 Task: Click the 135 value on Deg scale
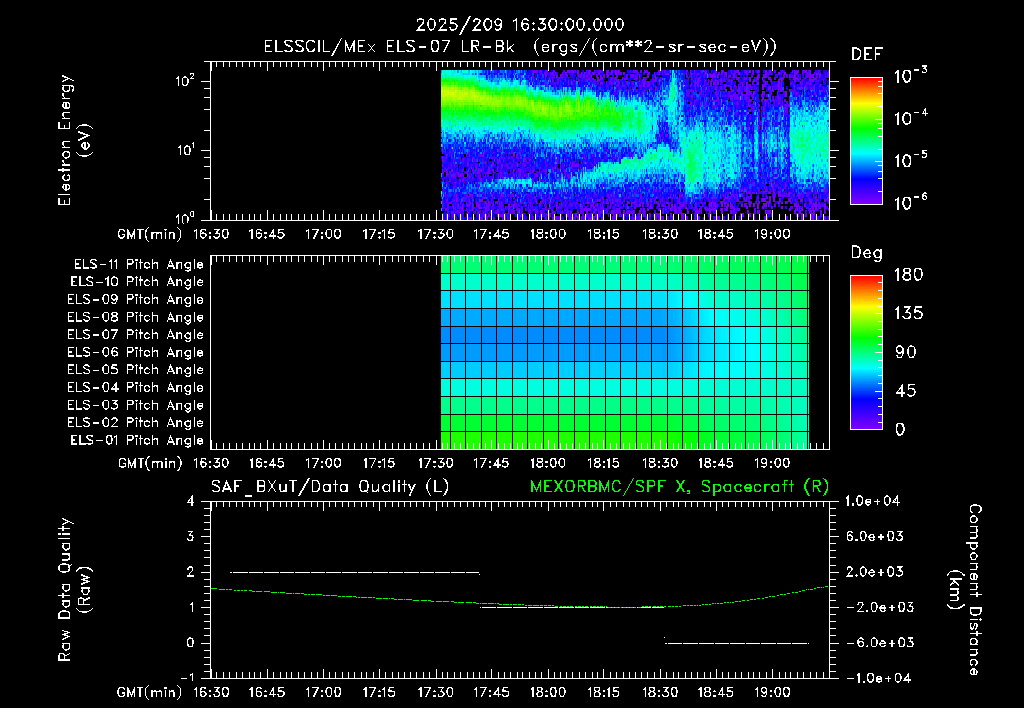click(908, 314)
